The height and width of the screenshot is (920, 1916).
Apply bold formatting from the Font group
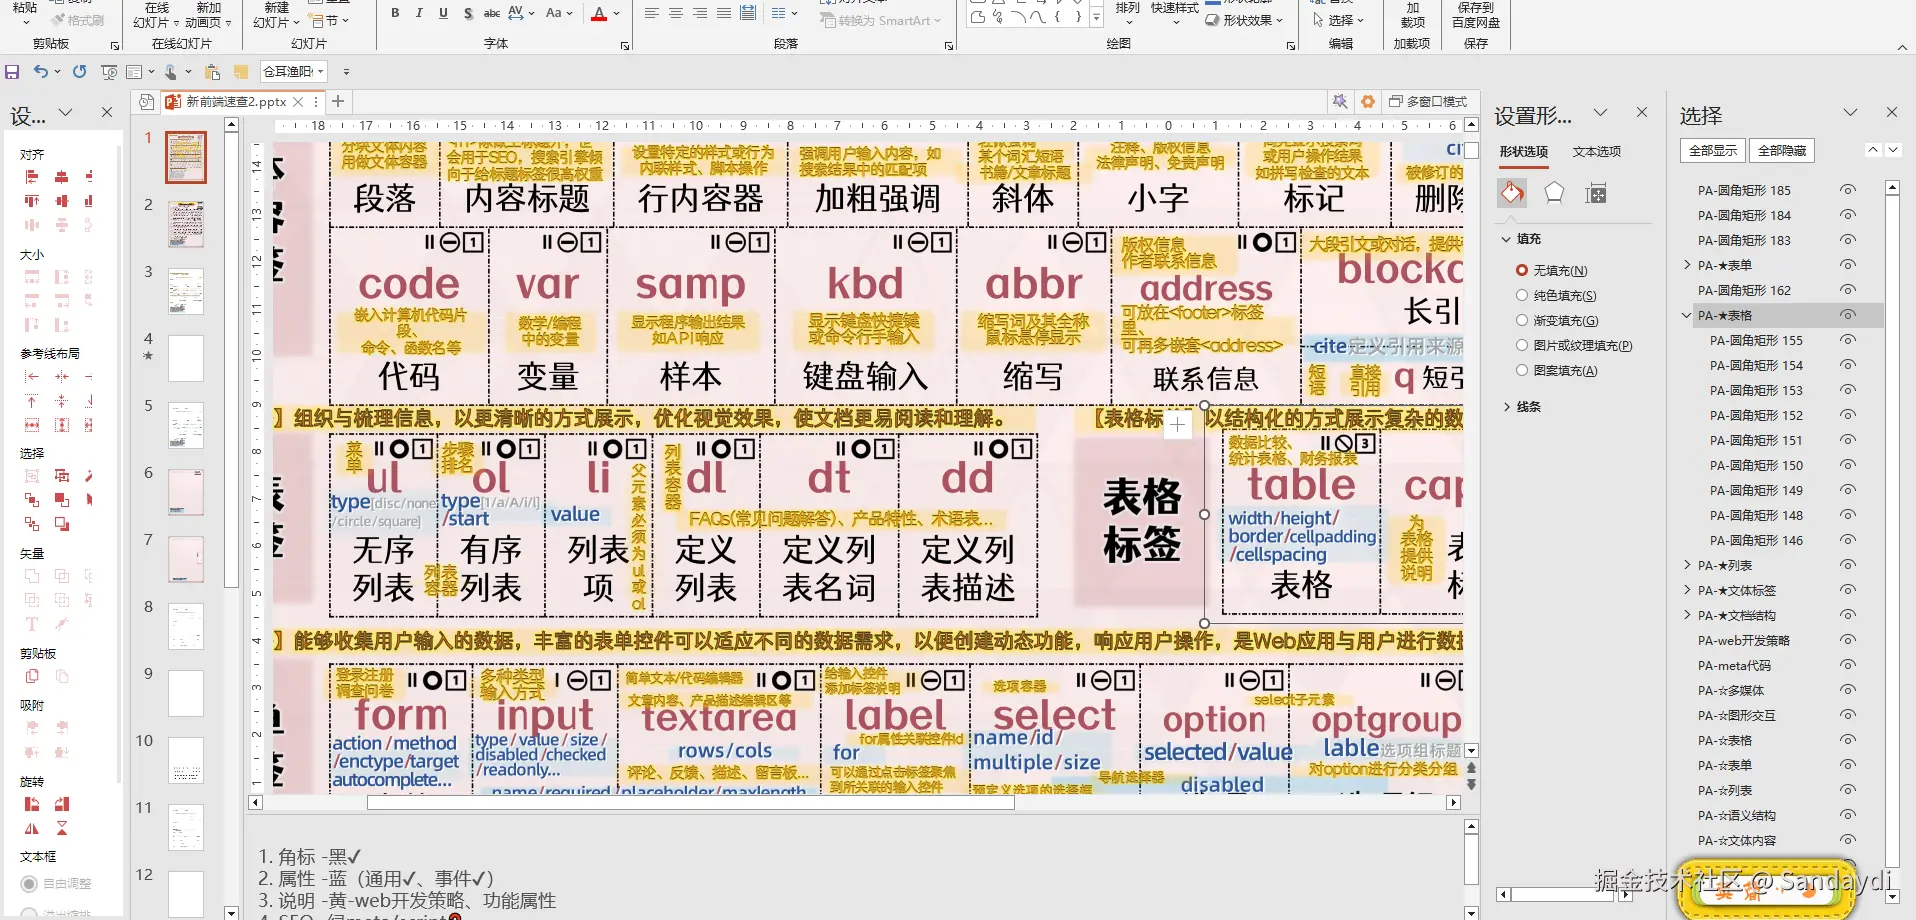coord(394,12)
